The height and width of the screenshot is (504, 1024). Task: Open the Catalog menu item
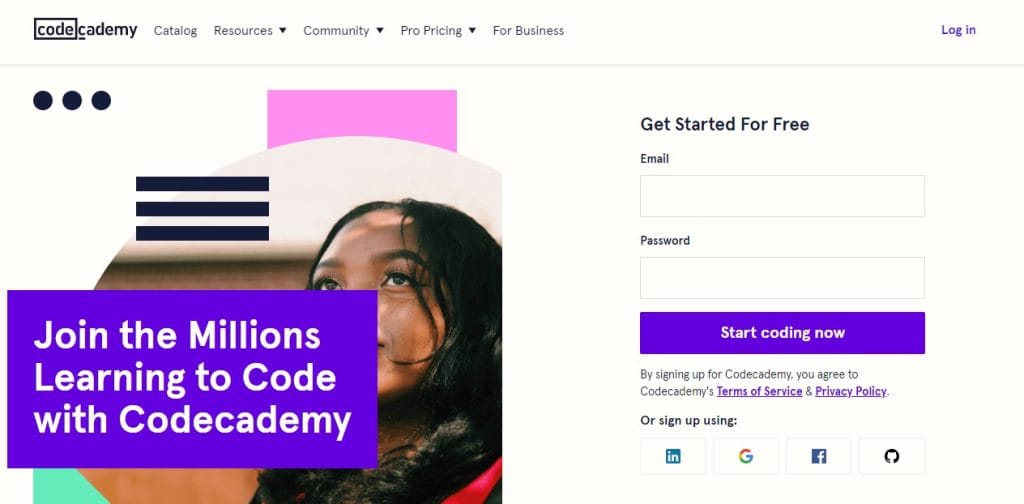pos(175,31)
